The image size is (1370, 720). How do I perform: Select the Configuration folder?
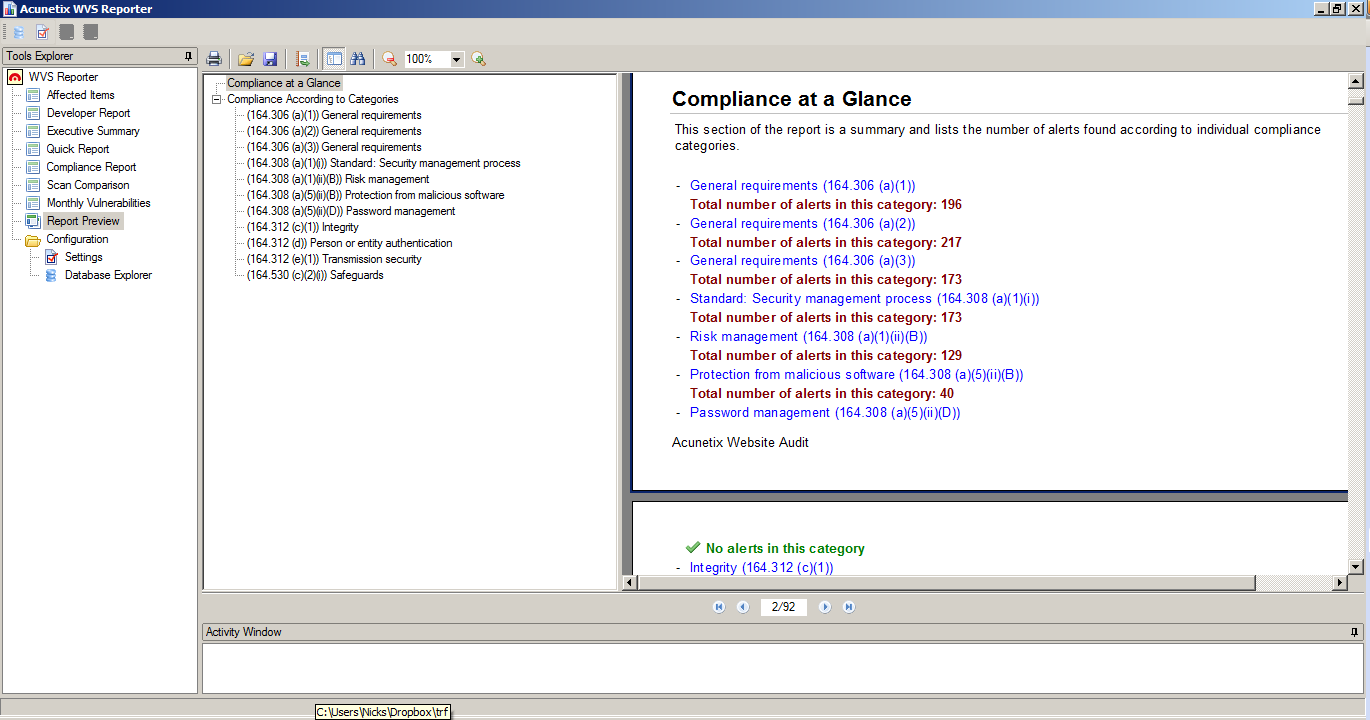pyautogui.click(x=77, y=239)
